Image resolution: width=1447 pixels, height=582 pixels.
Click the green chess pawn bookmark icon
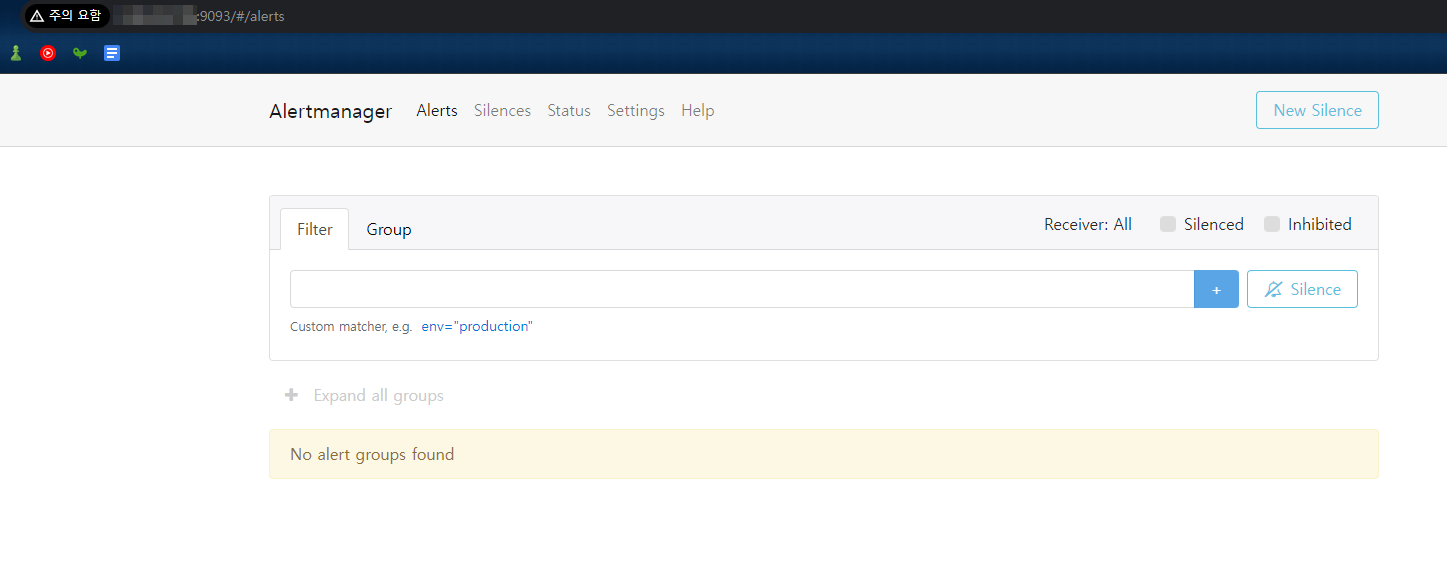(16, 53)
